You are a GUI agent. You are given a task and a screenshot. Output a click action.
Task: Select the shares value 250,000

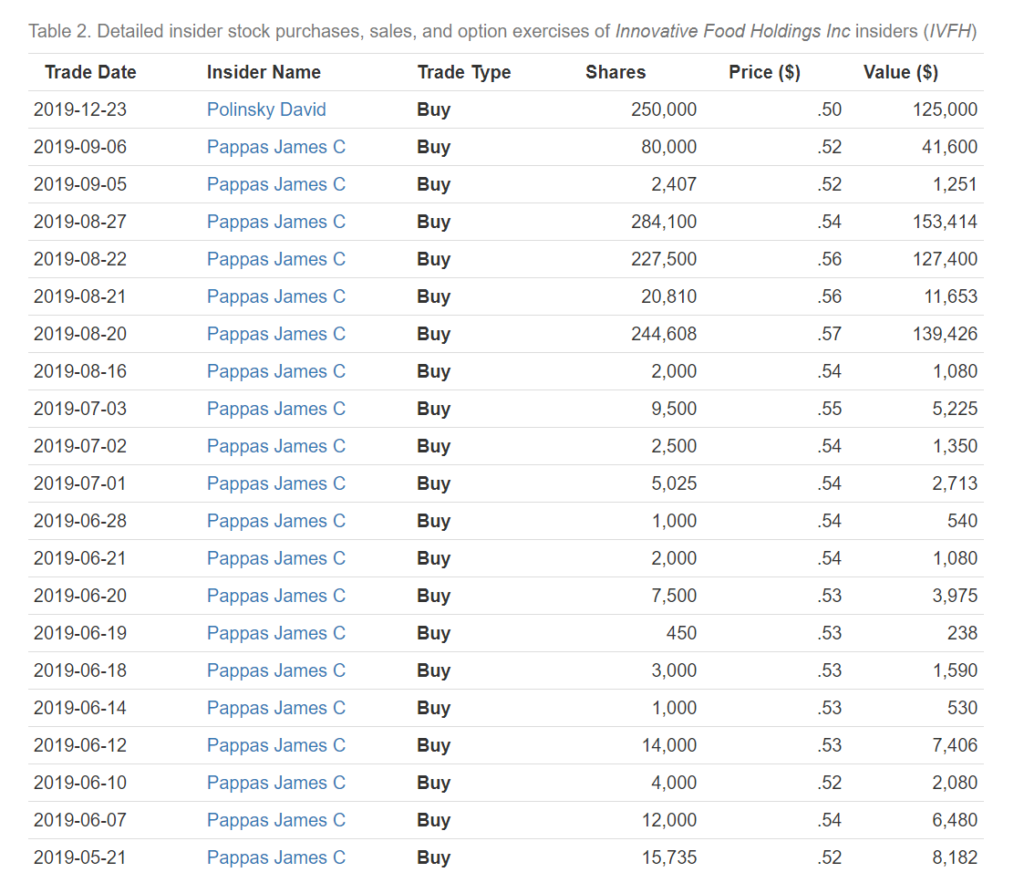[664, 109]
